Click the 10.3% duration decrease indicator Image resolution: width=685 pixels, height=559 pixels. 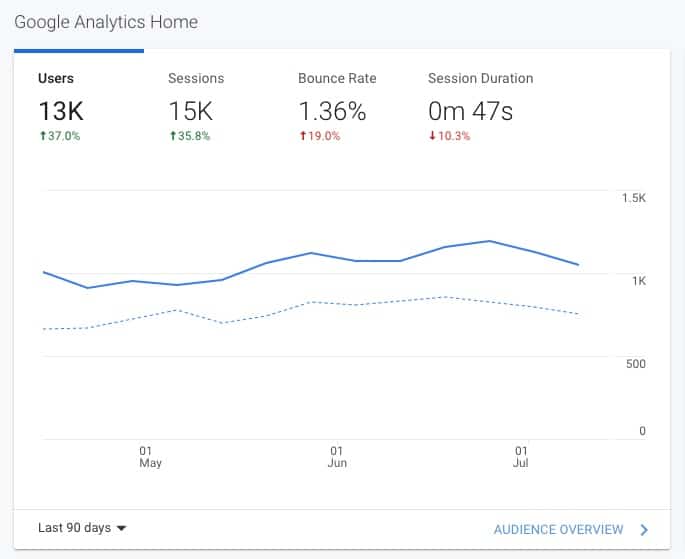point(450,136)
